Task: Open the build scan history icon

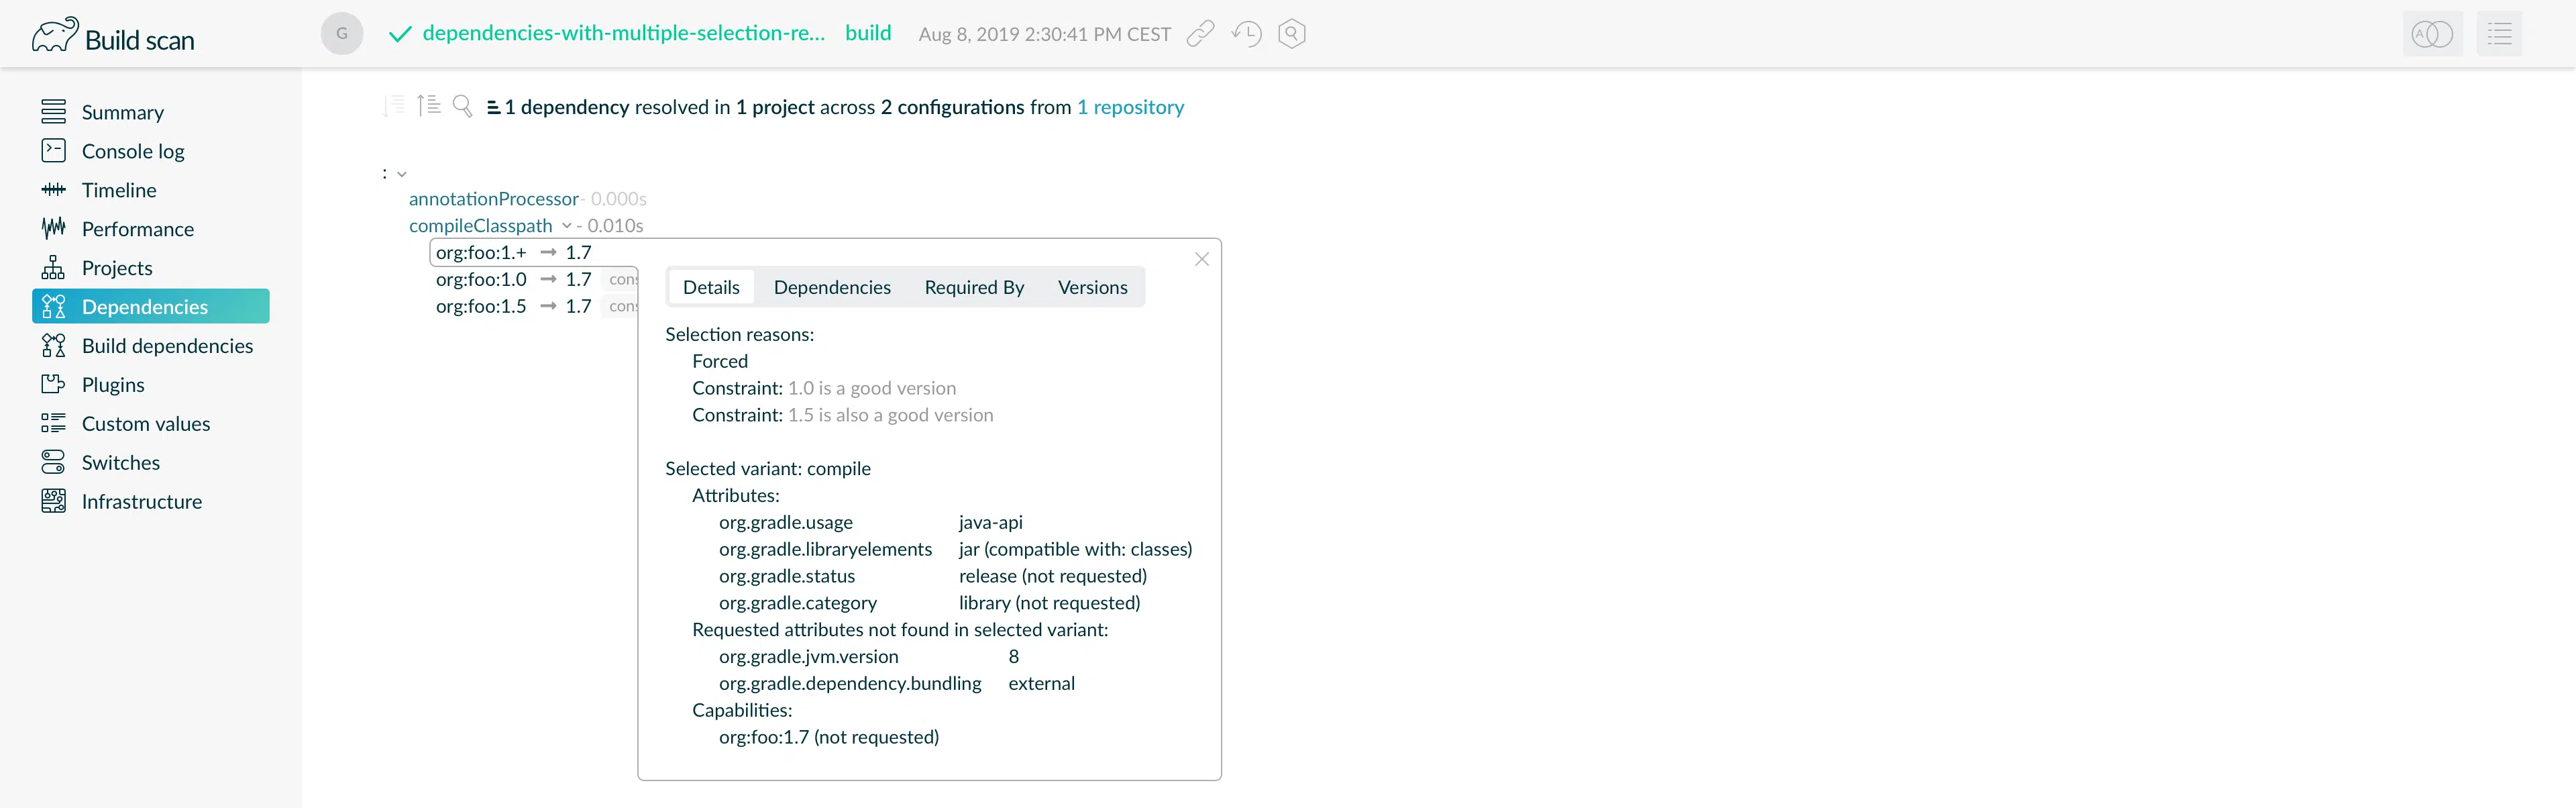Action: 1246,34
